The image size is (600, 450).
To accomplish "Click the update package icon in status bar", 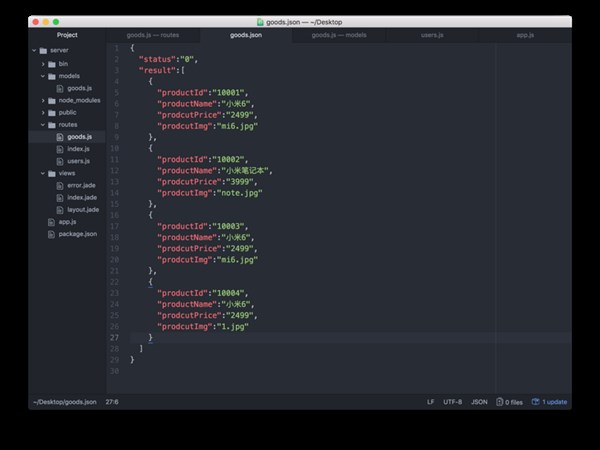I will click(x=535, y=402).
